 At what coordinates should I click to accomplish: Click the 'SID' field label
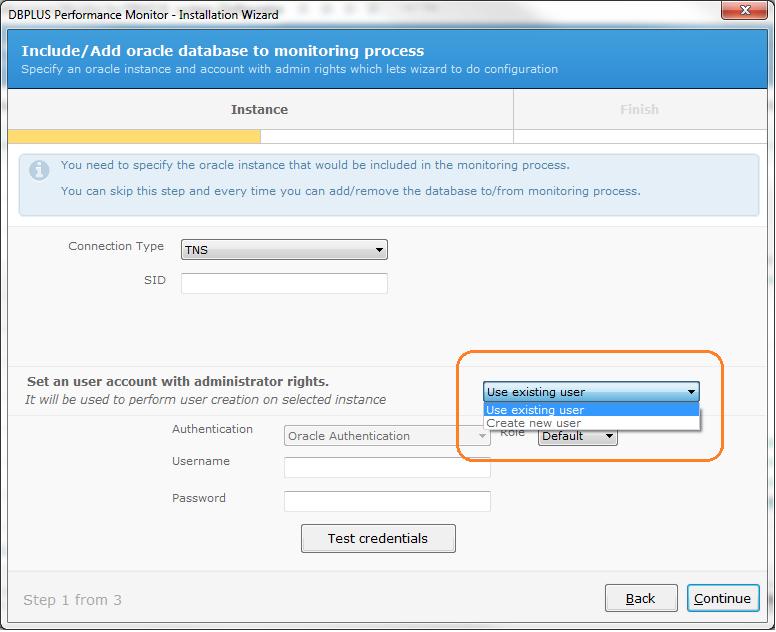[154, 280]
